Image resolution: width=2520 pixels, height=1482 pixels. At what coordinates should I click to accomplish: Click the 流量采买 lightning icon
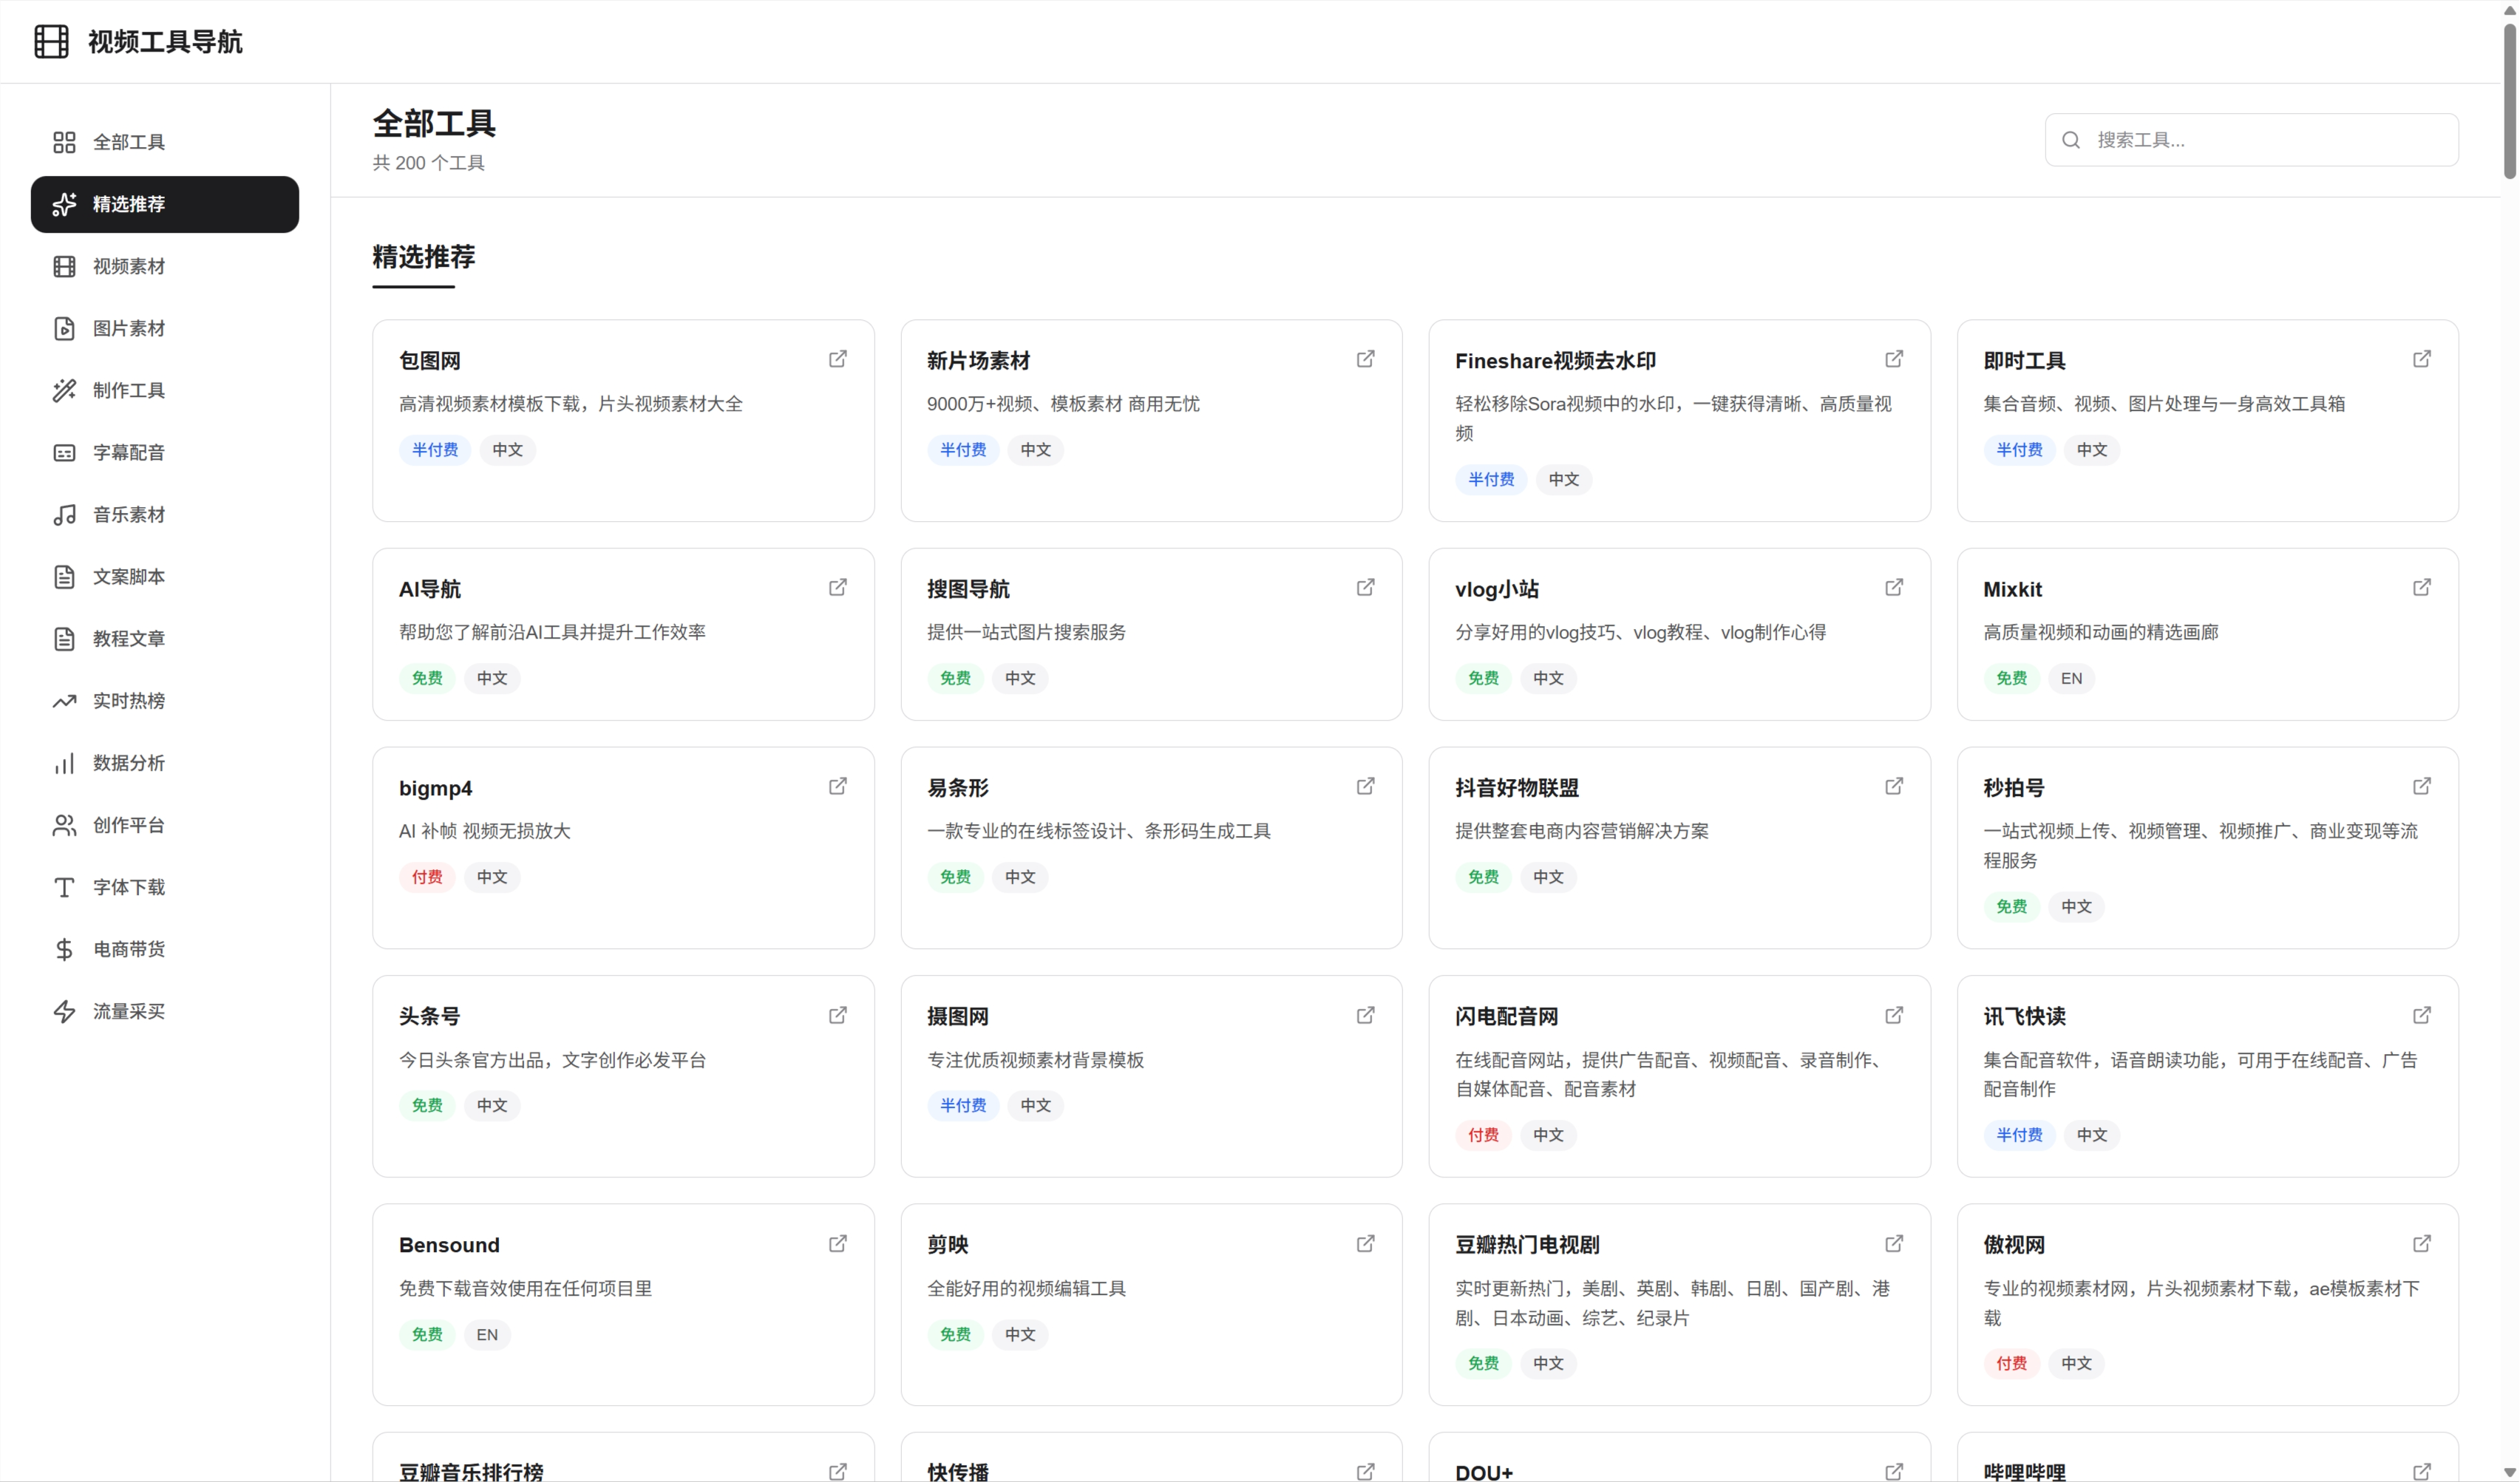coord(64,1011)
